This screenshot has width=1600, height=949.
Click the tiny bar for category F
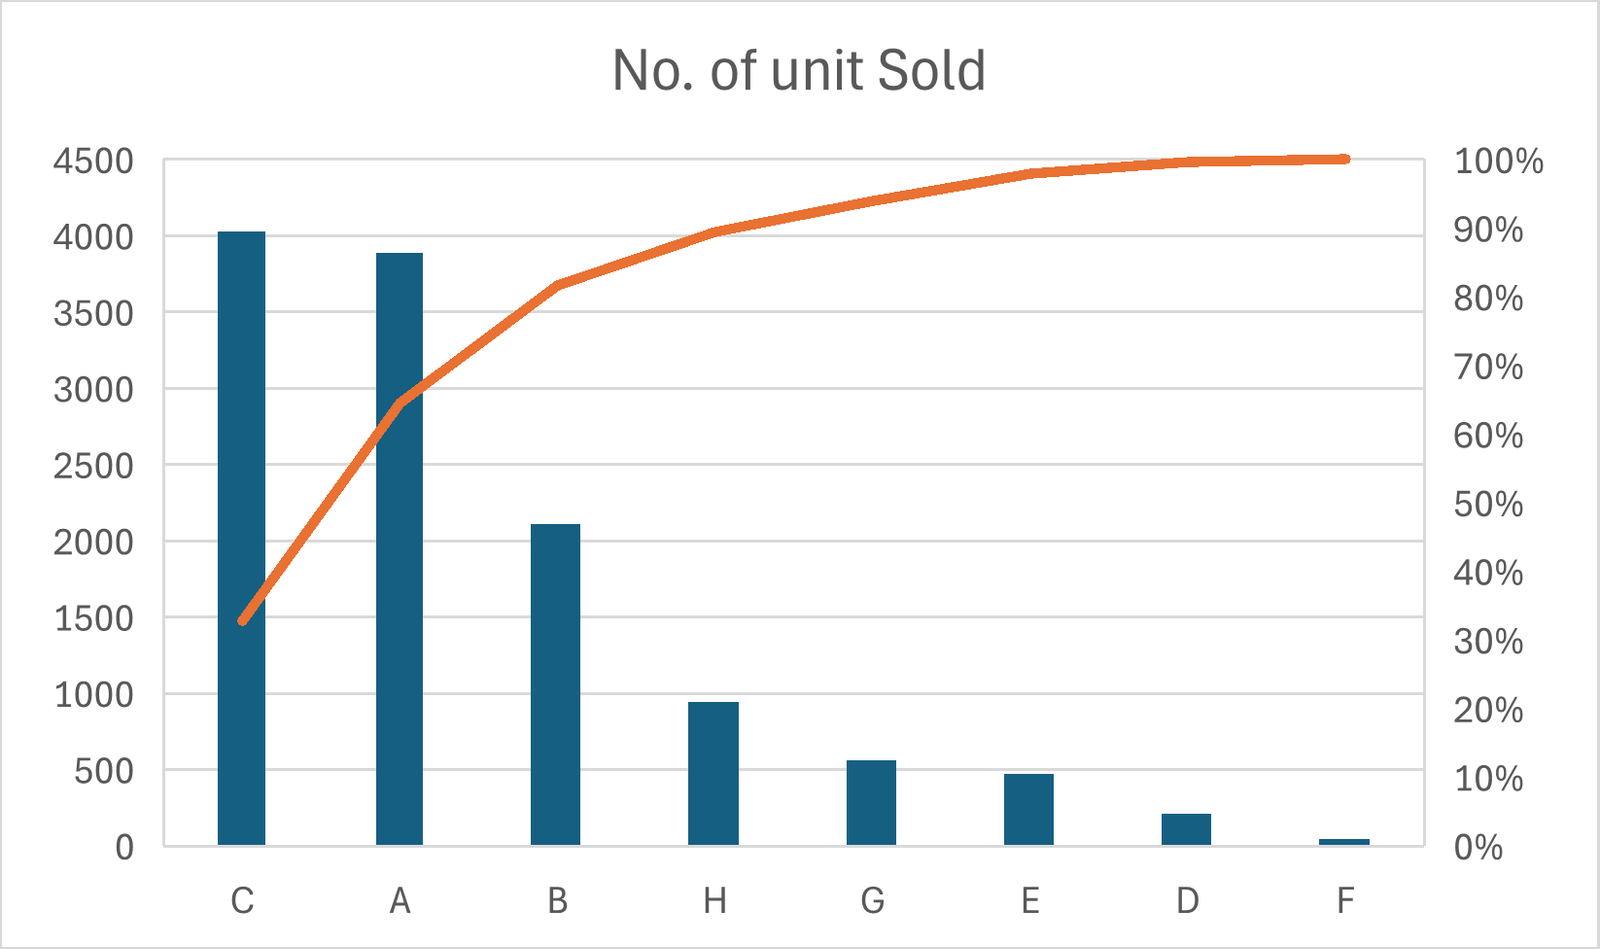click(x=1344, y=842)
